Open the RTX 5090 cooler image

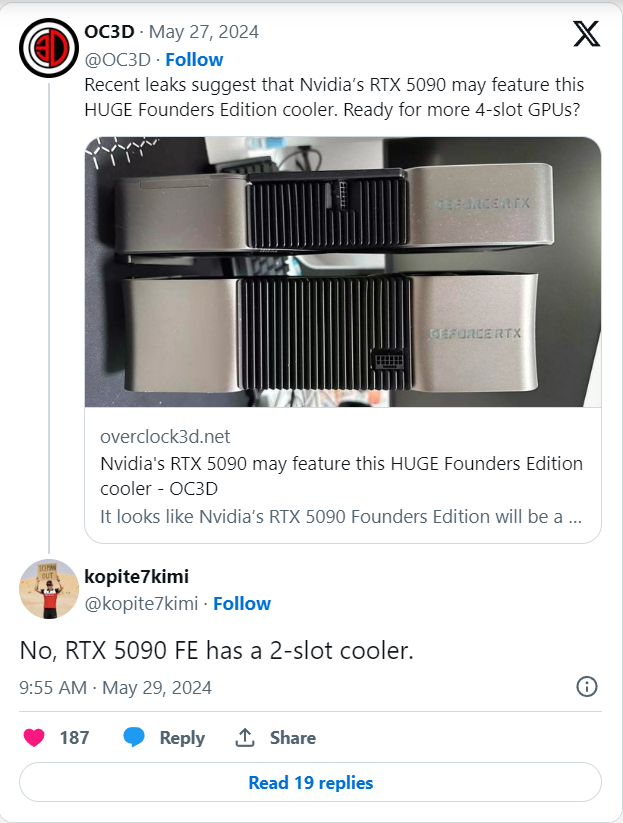[343, 272]
